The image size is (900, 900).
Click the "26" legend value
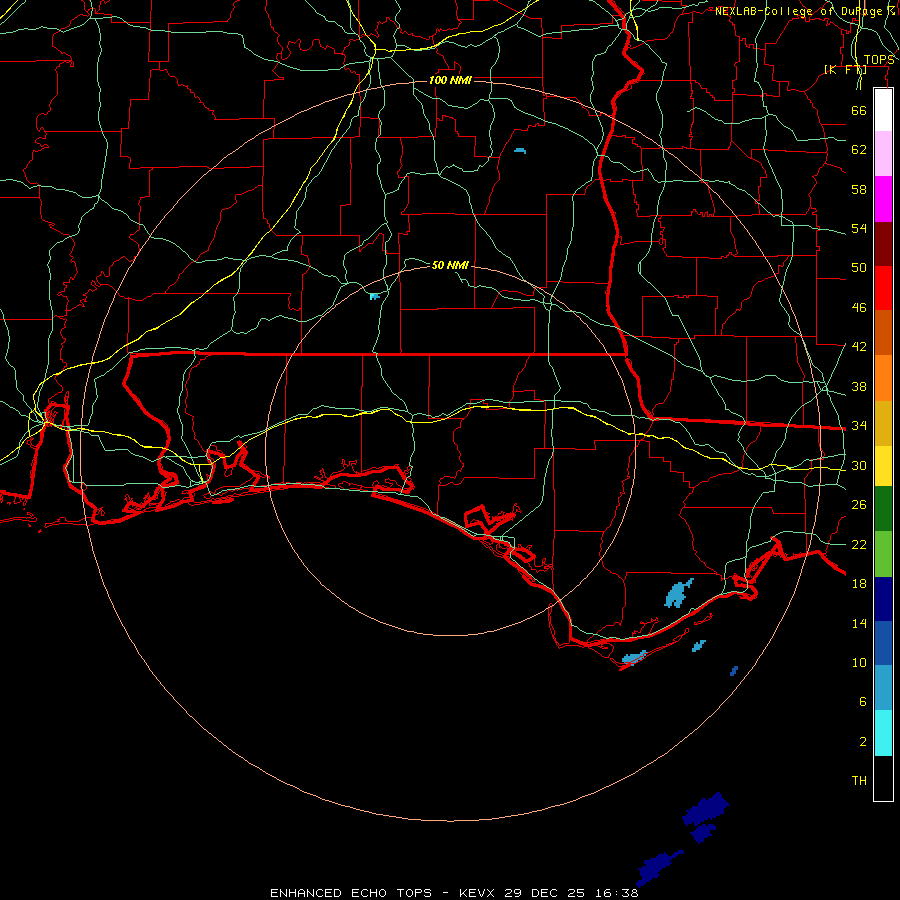(859, 505)
